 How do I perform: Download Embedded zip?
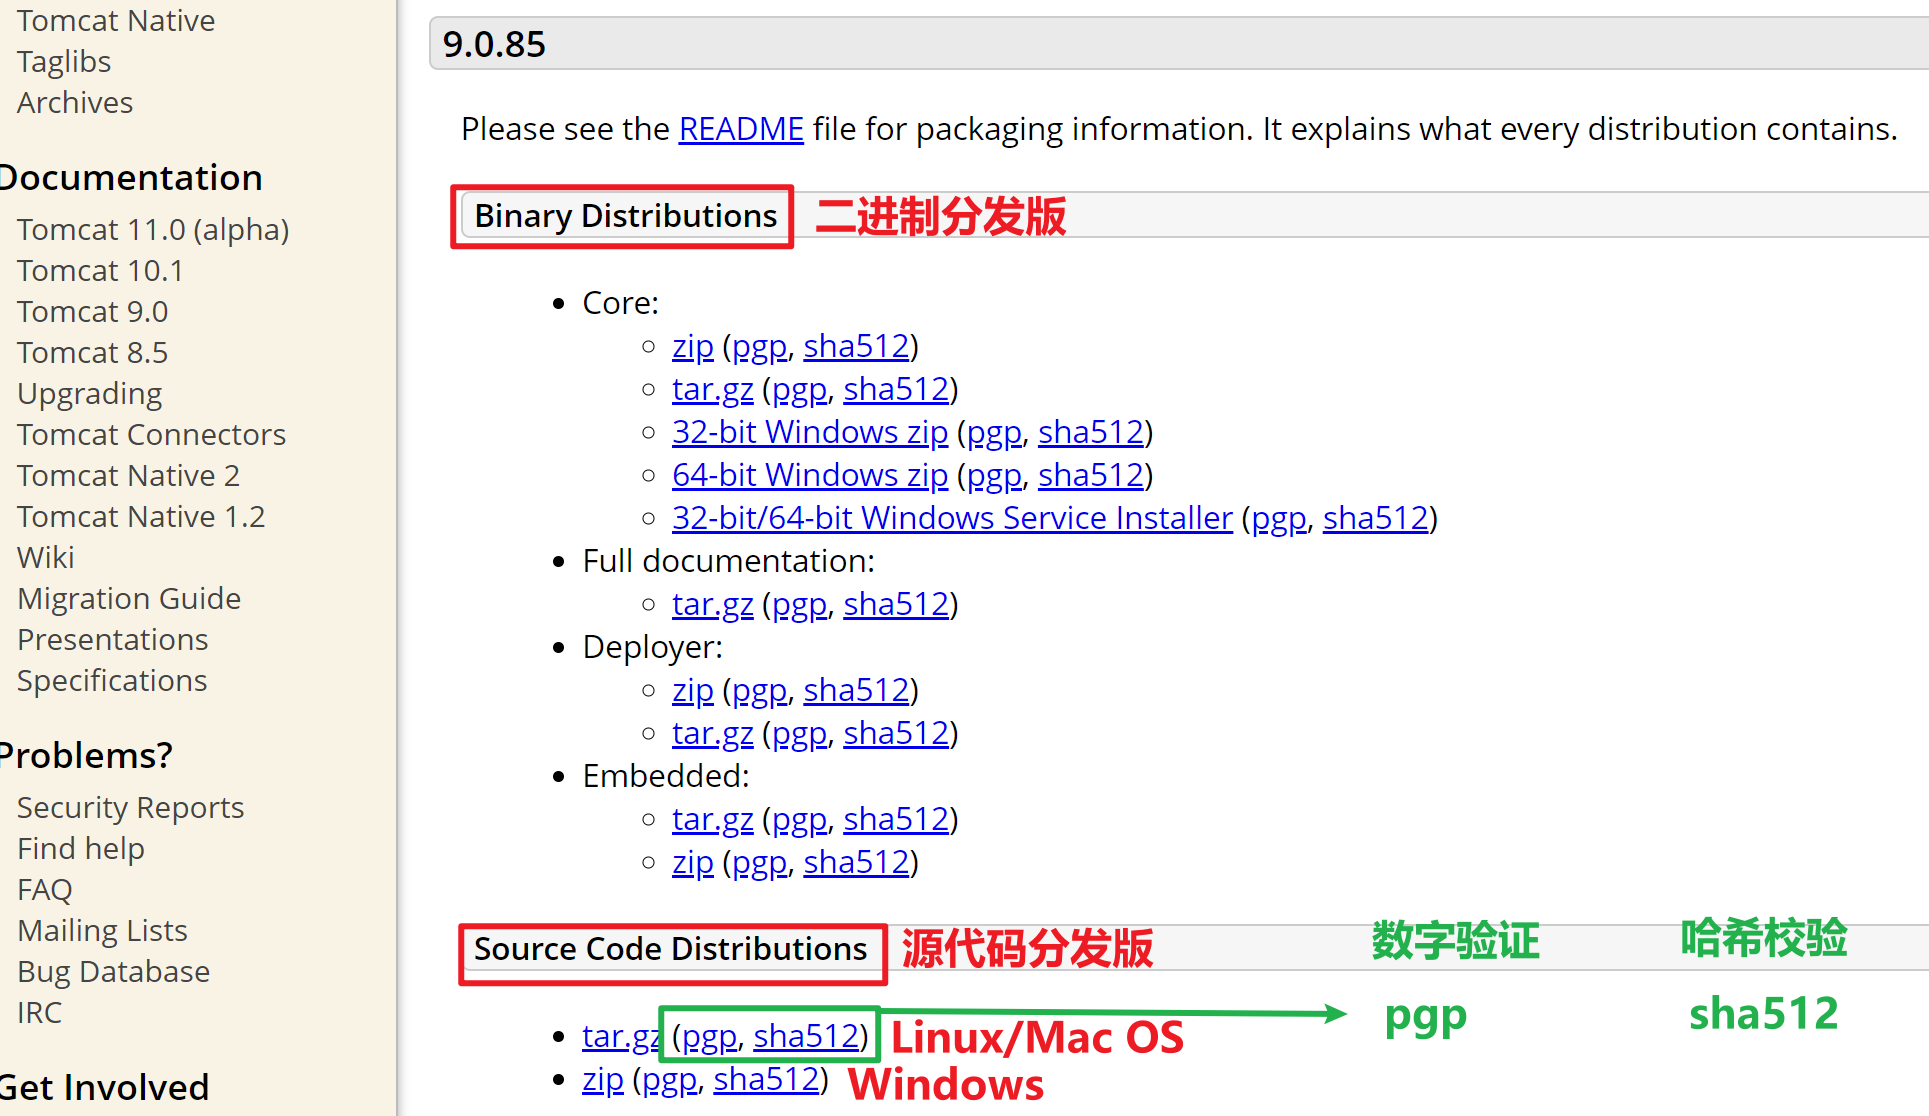tap(693, 862)
